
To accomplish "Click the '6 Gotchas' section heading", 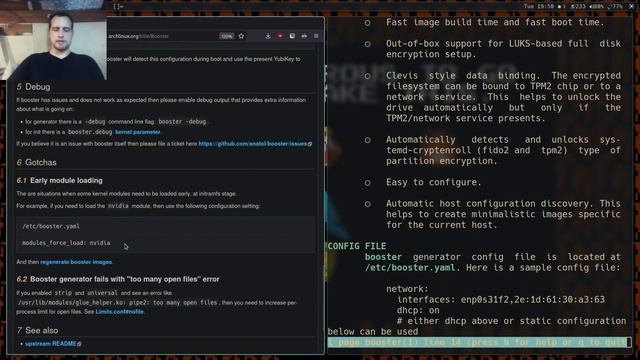I will click(x=36, y=162).
